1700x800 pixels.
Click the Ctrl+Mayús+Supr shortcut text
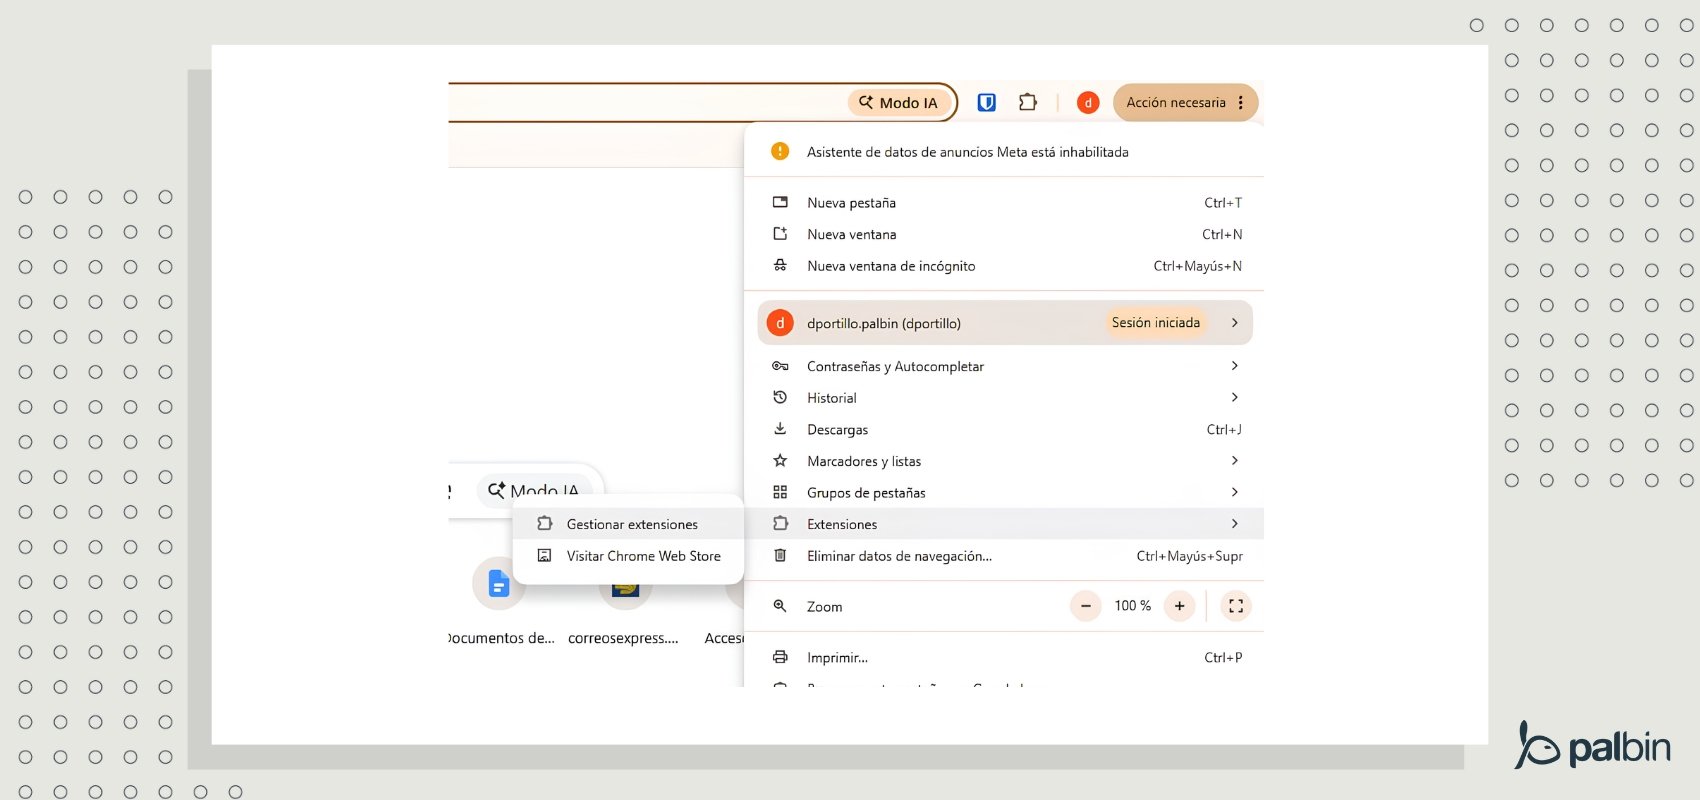click(x=1190, y=556)
